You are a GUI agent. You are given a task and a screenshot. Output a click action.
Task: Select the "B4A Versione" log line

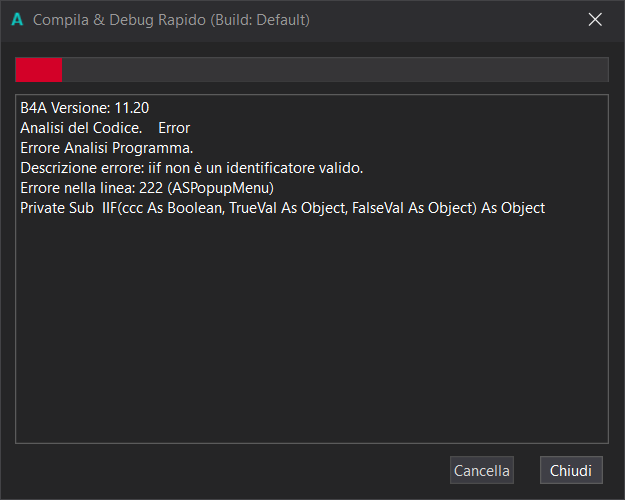pos(85,108)
